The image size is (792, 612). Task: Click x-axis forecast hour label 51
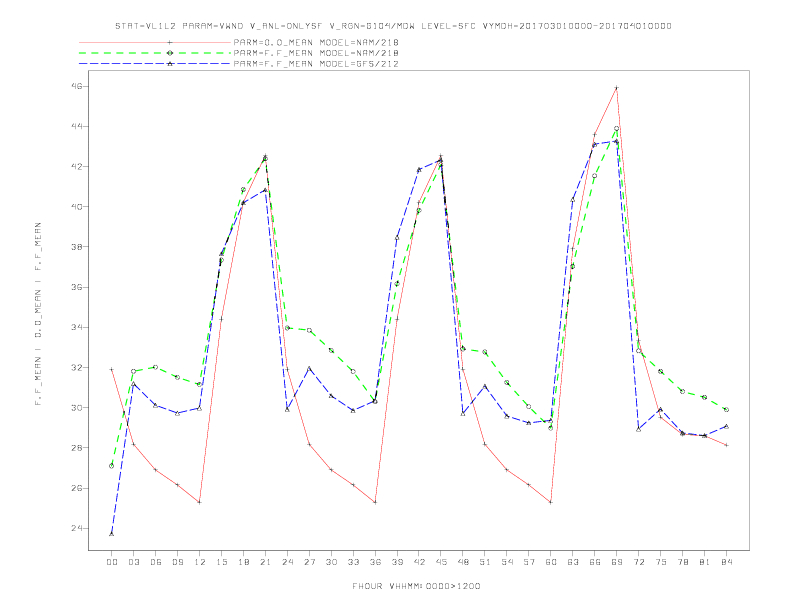[485, 562]
